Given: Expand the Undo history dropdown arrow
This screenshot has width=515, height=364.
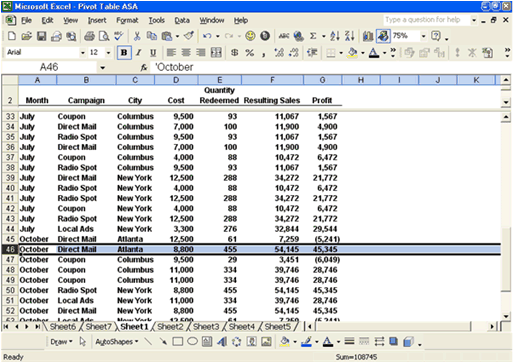Looking at the screenshot, I should pyautogui.click(x=218, y=36).
